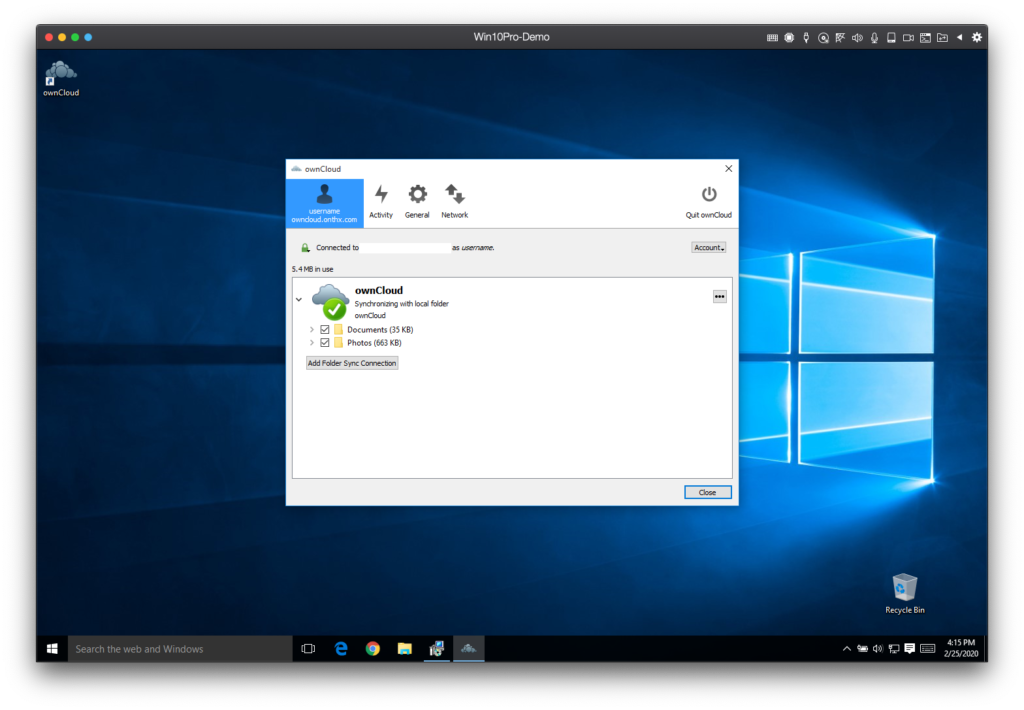Click the ownCloud taskbar icon
Viewport: 1024px width, 710px height.
469,649
